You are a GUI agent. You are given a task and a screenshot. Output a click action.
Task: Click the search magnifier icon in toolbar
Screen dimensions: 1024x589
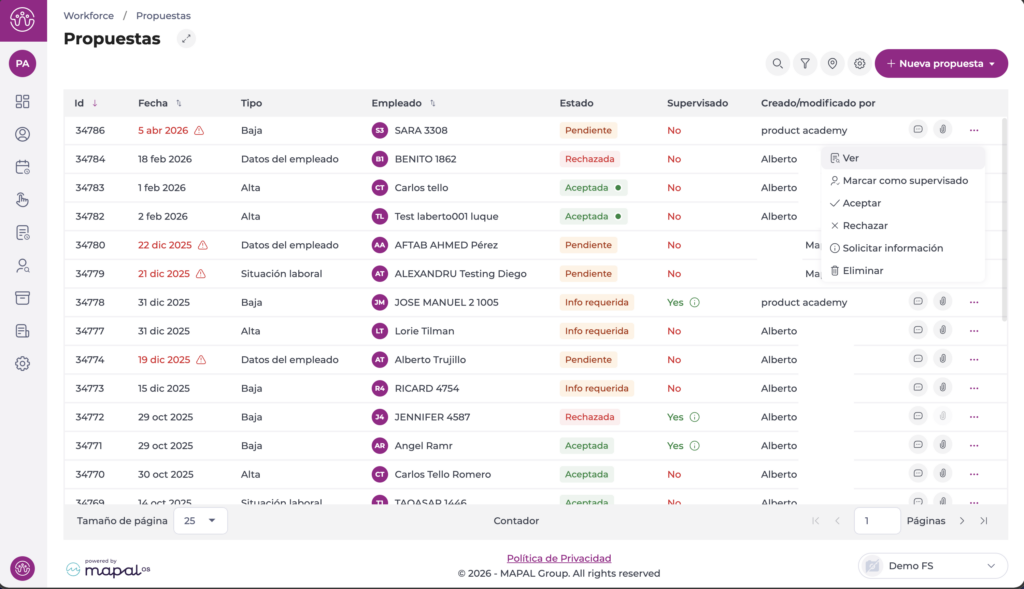click(x=777, y=64)
